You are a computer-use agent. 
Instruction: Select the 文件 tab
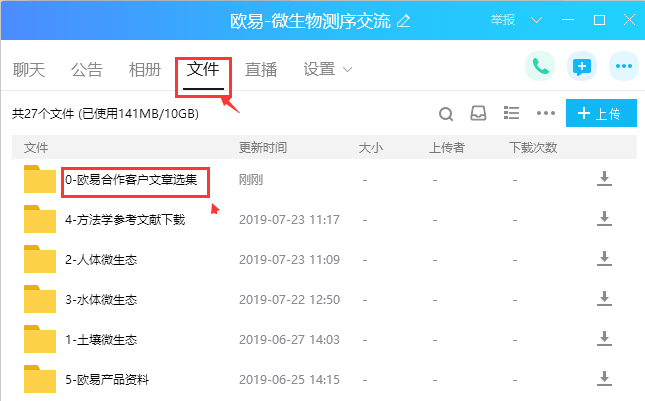pyautogui.click(x=203, y=69)
